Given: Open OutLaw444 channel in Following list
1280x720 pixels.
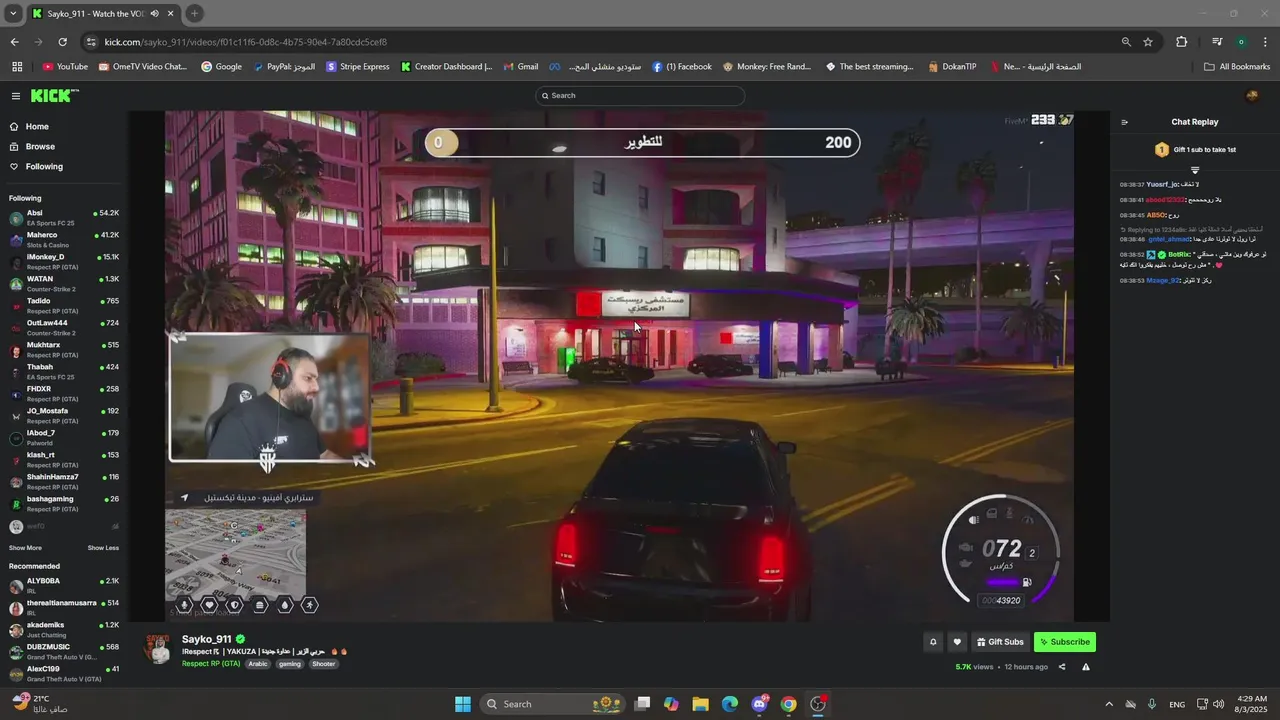Looking at the screenshot, I should tap(64, 327).
